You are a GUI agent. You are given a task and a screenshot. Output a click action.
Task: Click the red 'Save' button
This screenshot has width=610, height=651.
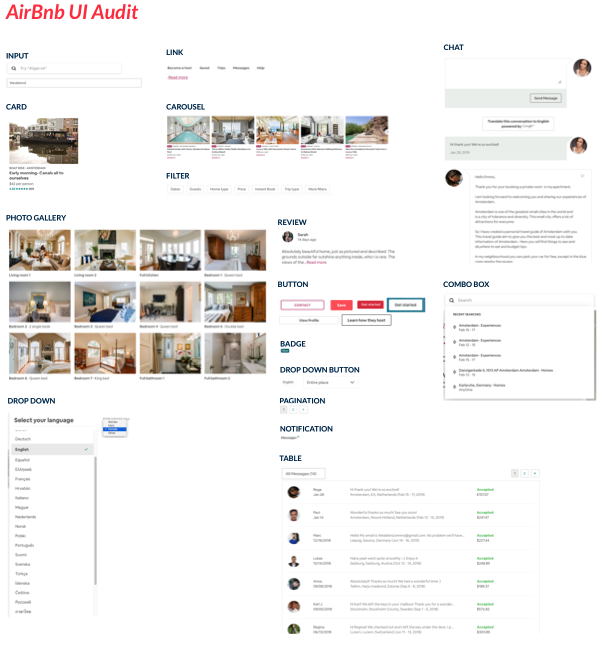[x=341, y=305]
